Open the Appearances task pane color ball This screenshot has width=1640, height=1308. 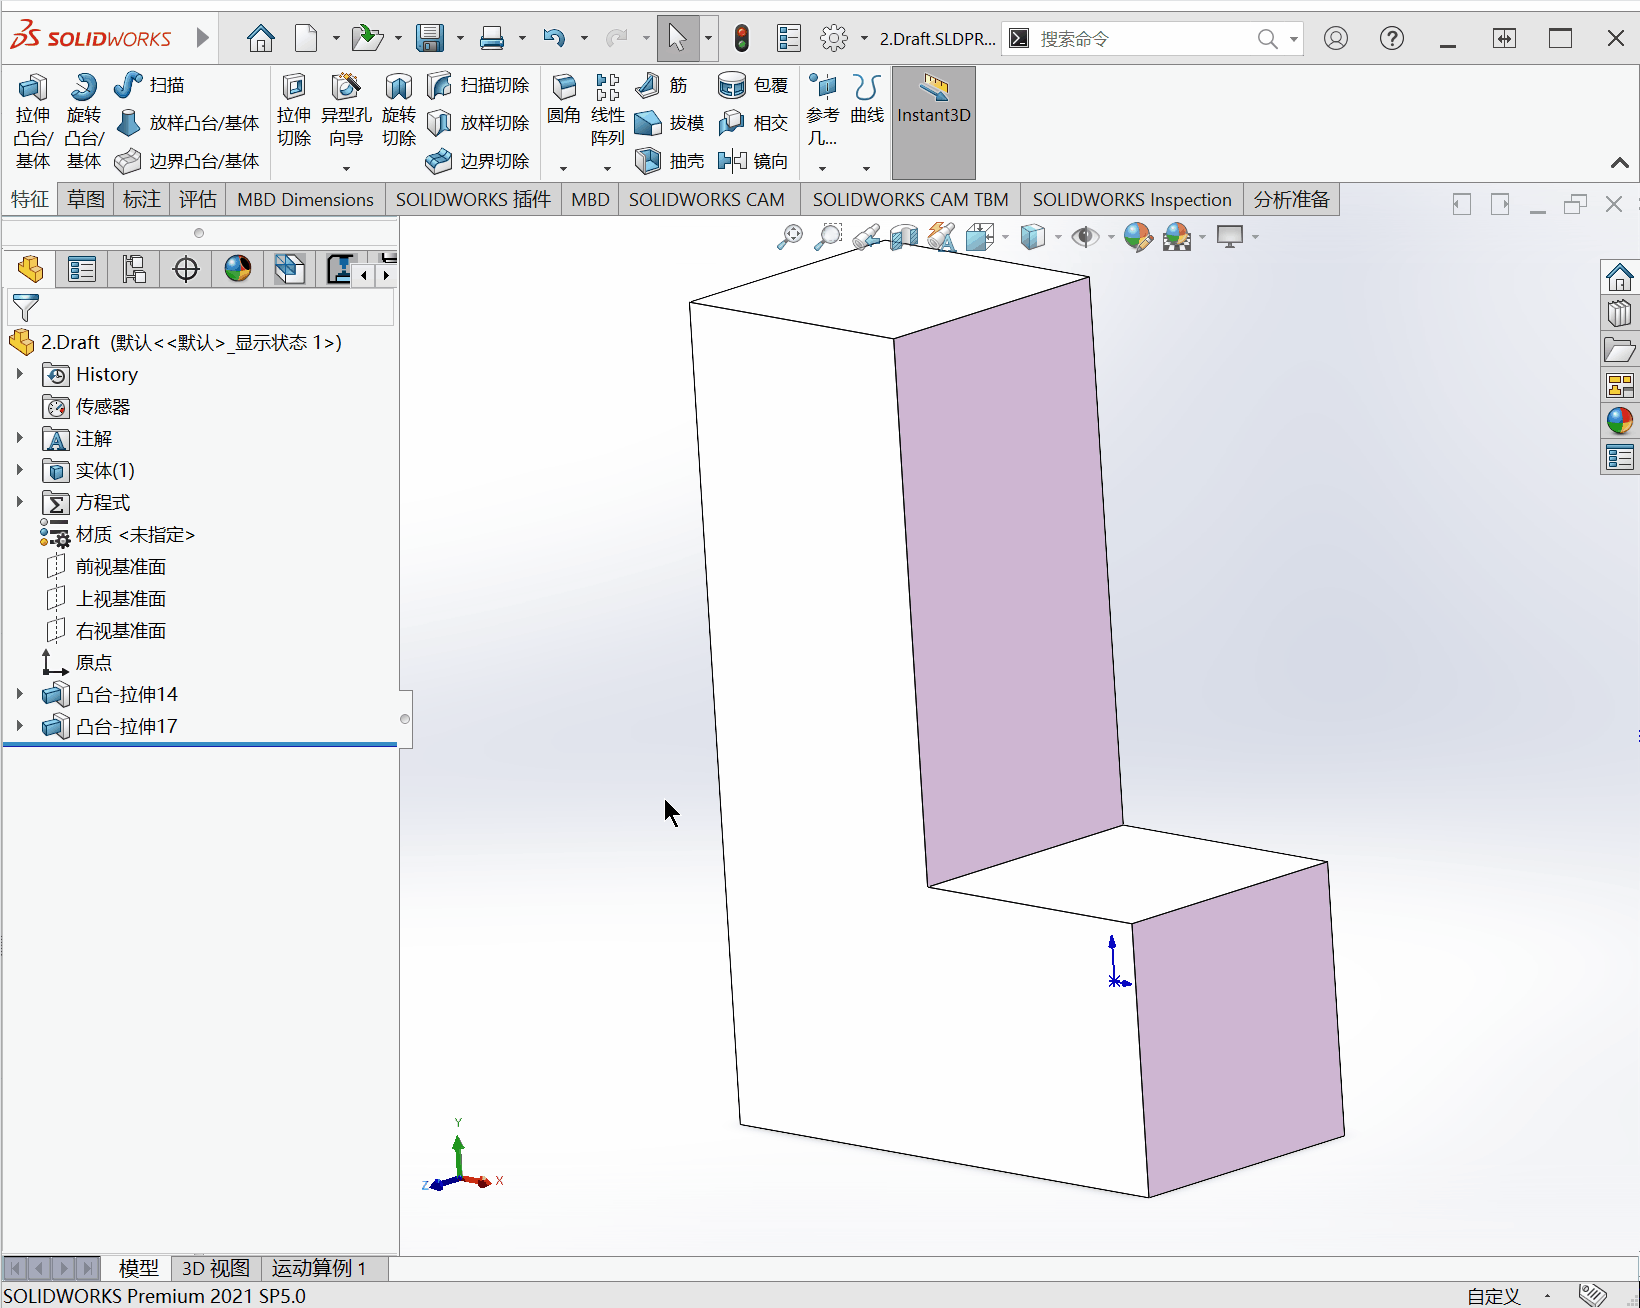(x=1620, y=421)
